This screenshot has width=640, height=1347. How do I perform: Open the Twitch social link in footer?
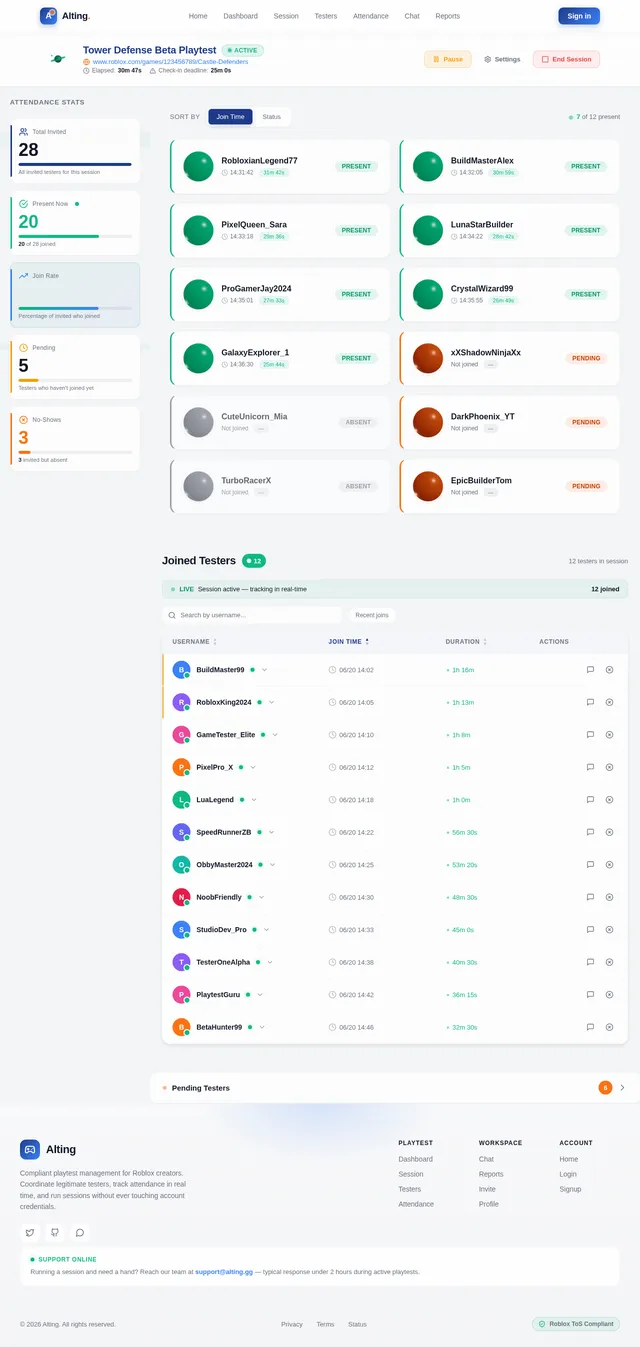(55, 1233)
